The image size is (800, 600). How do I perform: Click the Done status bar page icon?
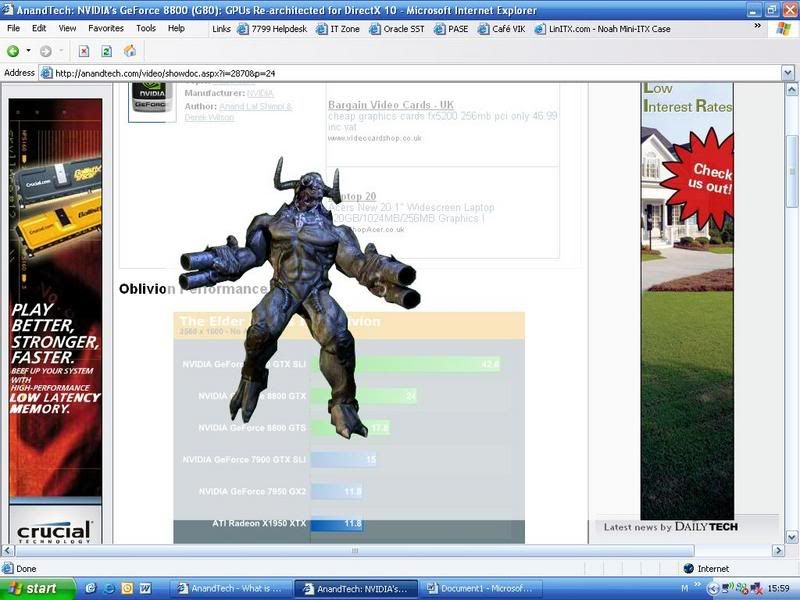(x=8, y=568)
